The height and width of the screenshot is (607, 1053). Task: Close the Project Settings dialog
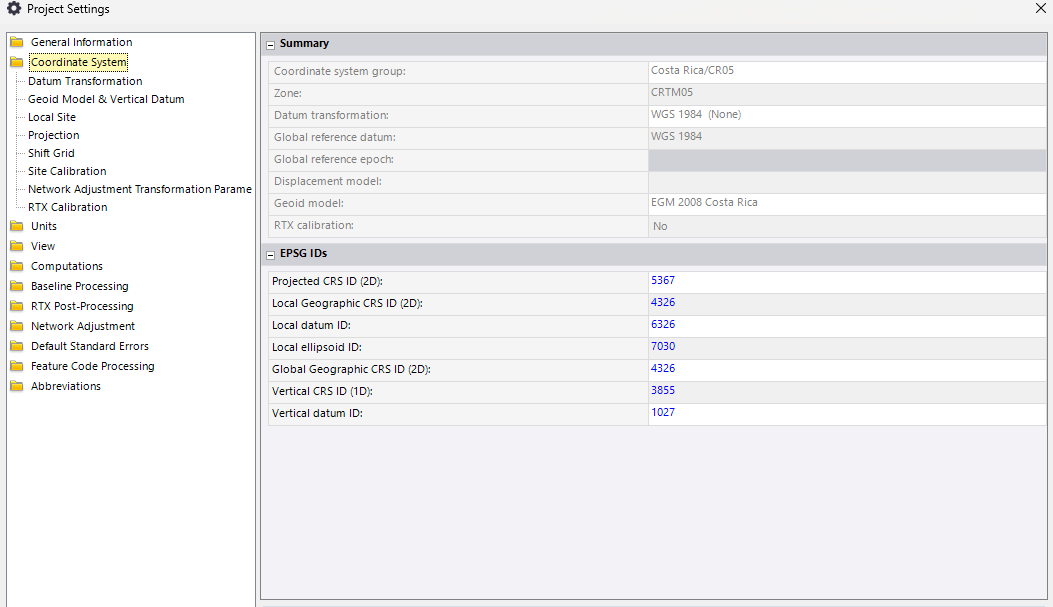coord(1040,9)
